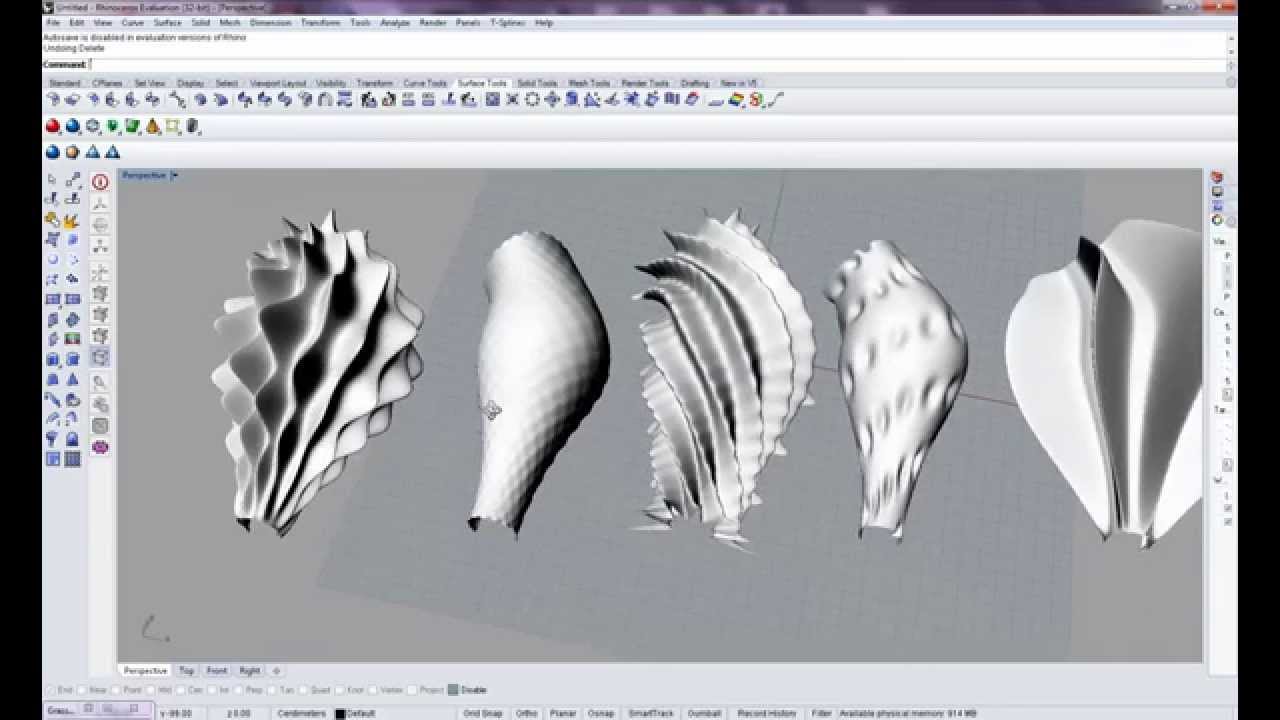The height and width of the screenshot is (720, 1280).
Task: Toggle Ortho mode in the status bar
Action: [526, 714]
